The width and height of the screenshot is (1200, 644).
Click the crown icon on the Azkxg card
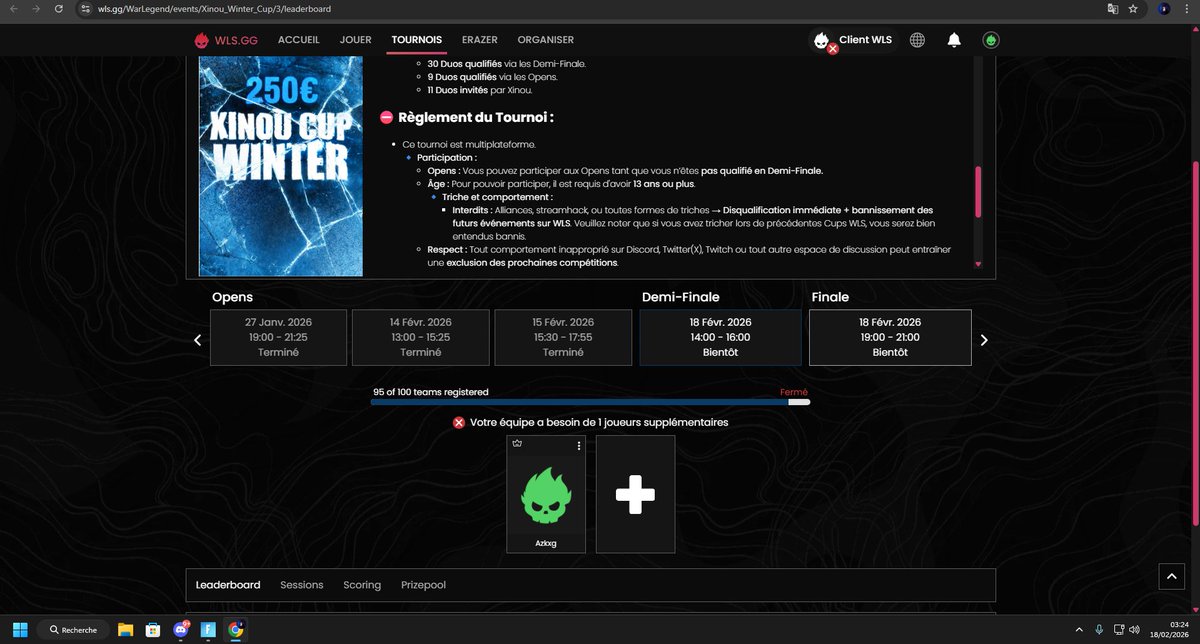[x=517, y=443]
